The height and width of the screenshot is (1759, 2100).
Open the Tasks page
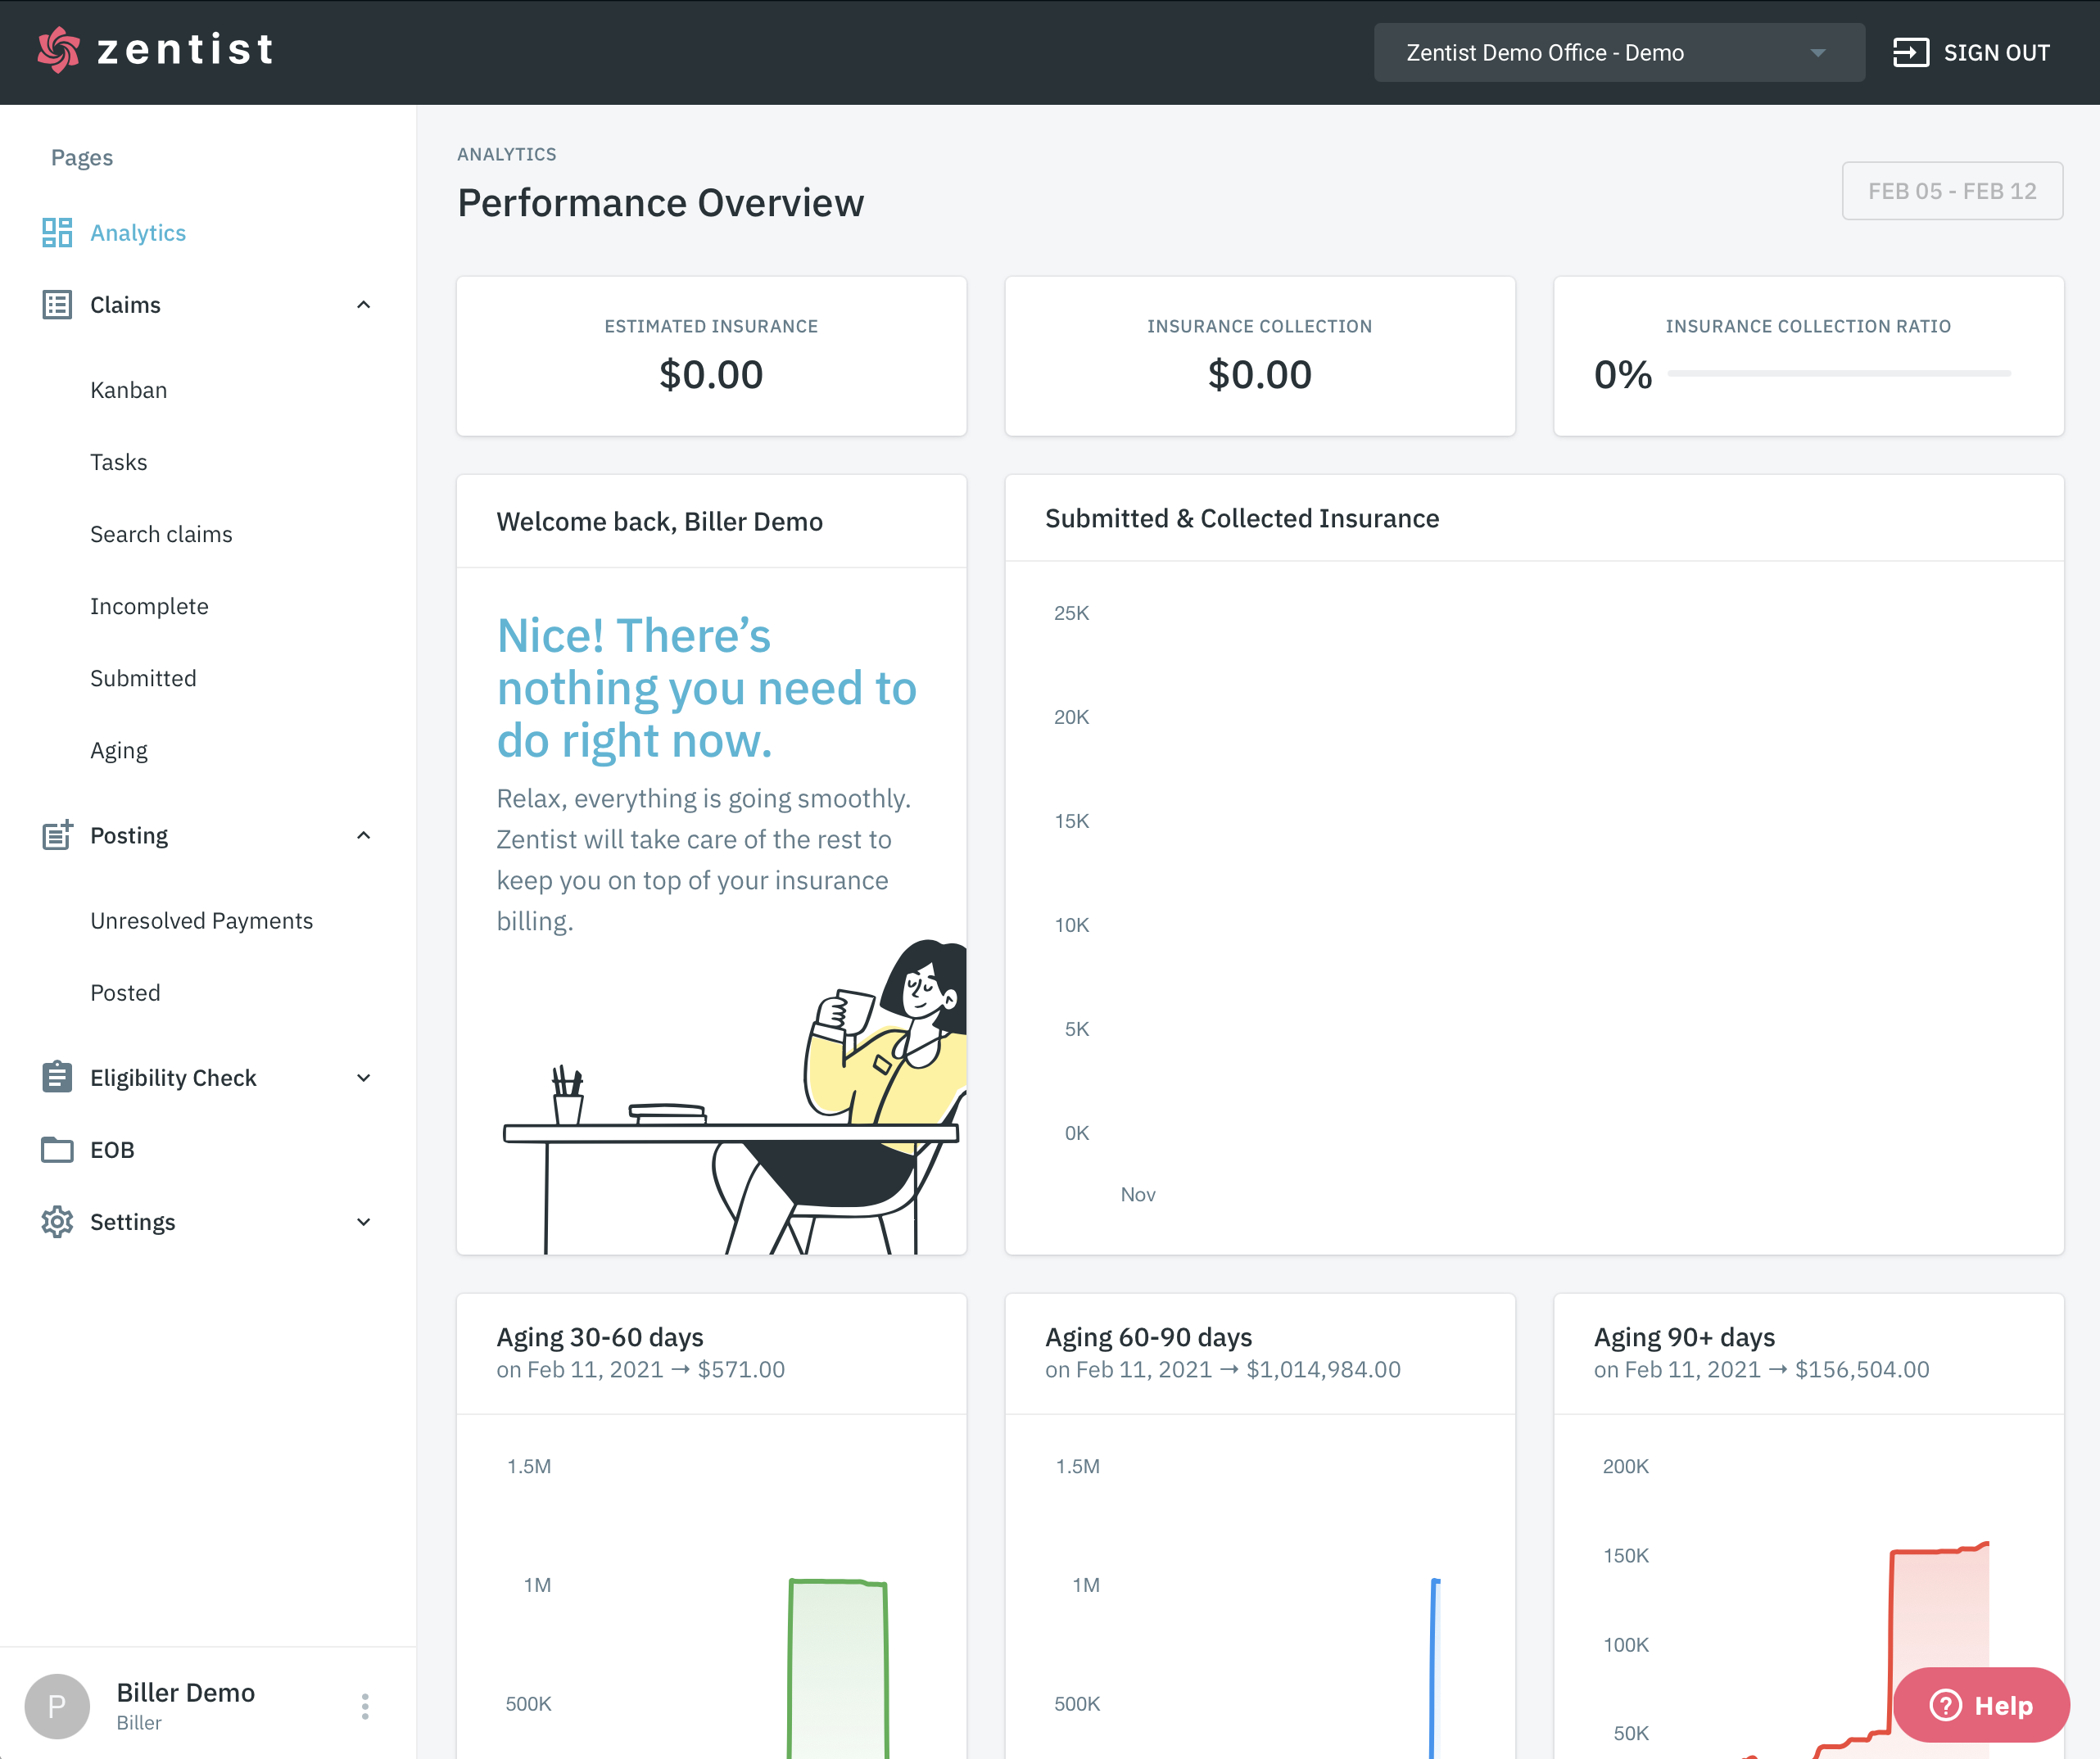[x=119, y=462]
